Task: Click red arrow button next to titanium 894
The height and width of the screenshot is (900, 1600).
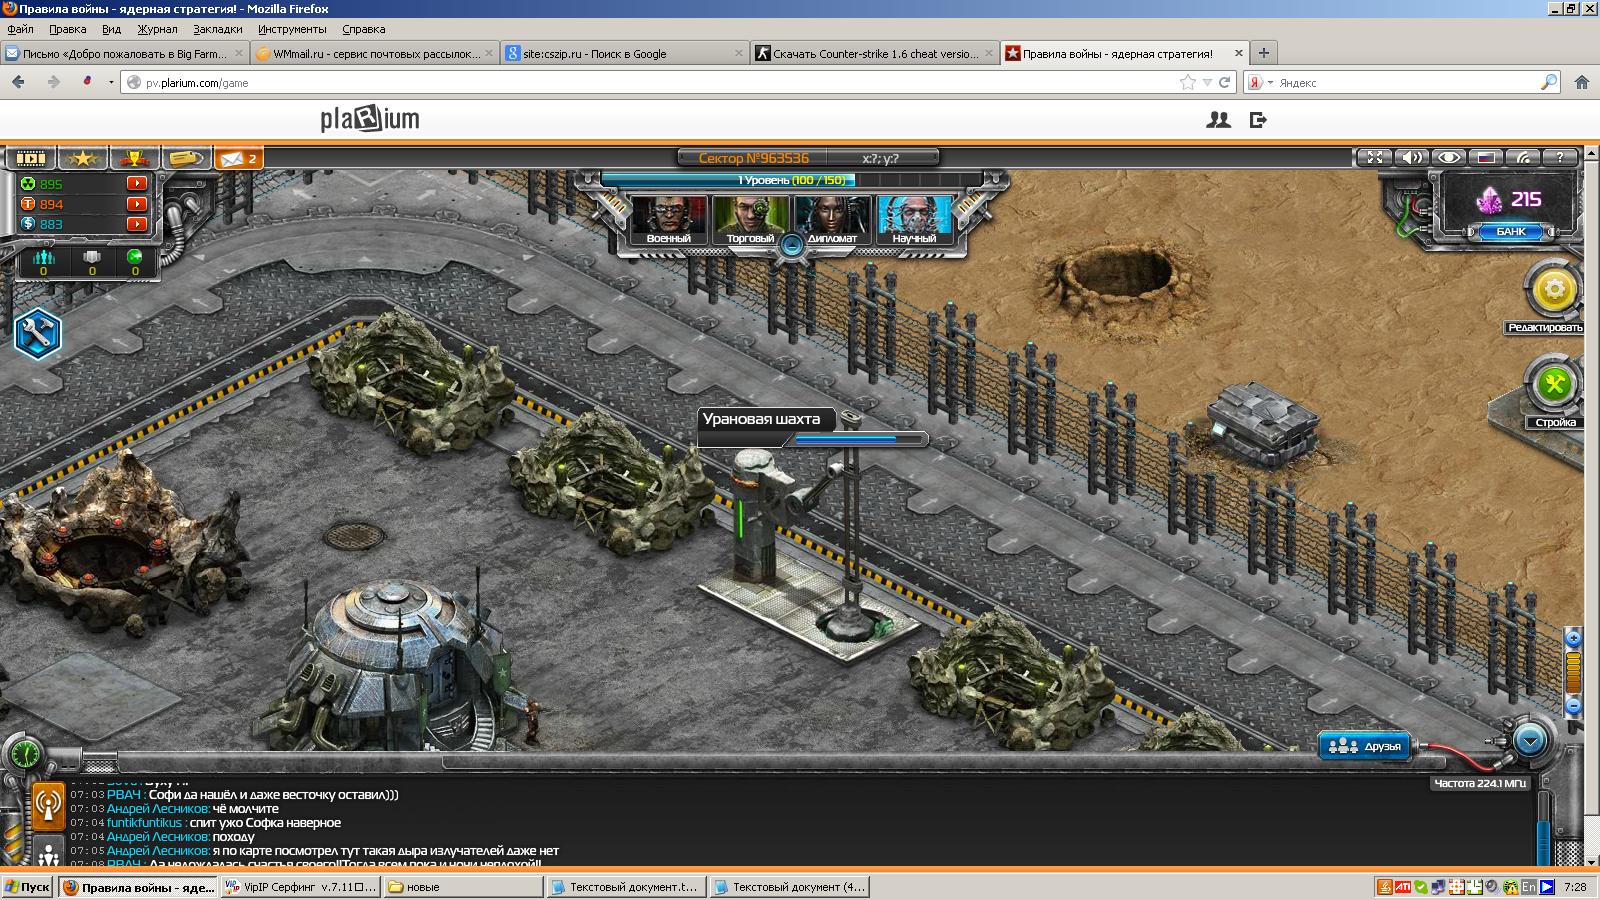Action: coord(137,204)
